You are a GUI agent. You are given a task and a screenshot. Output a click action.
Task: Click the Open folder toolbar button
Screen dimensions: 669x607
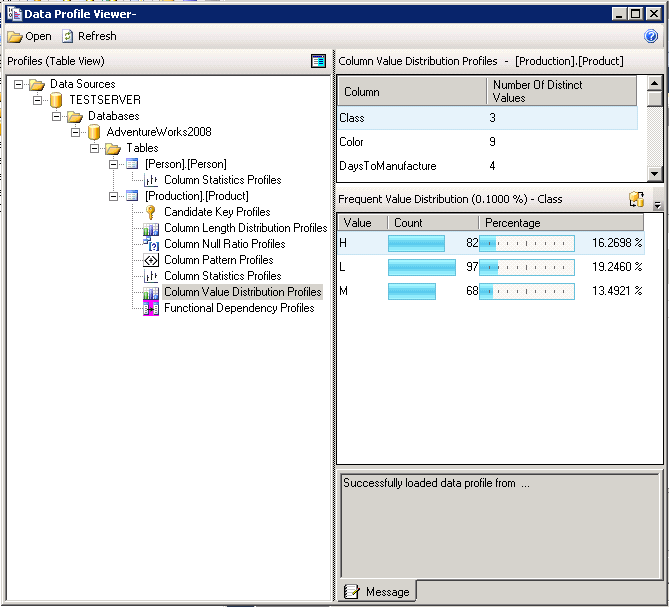[x=29, y=36]
